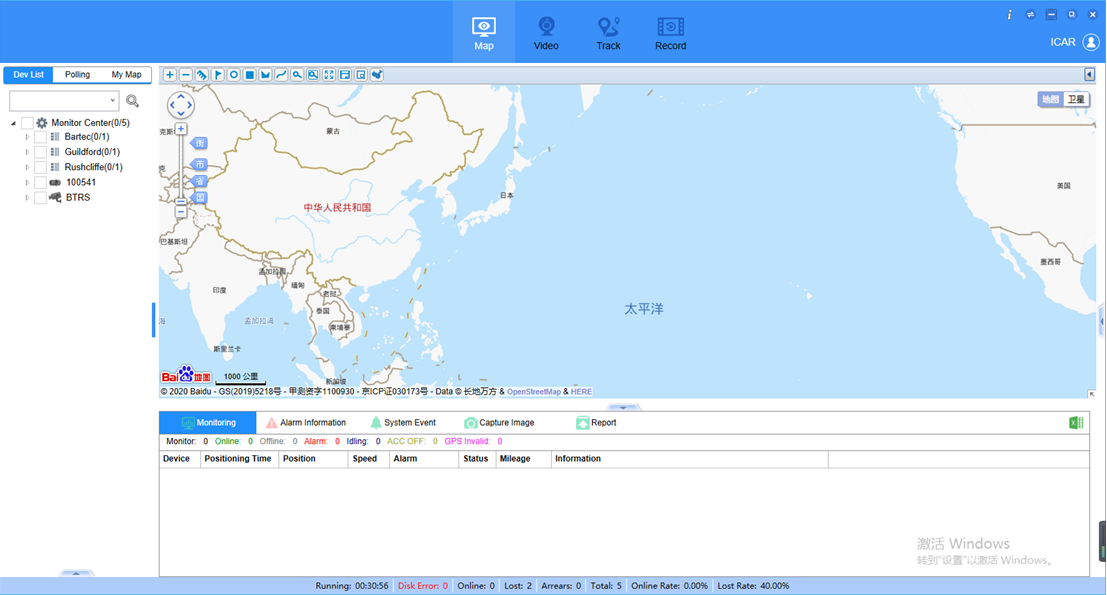Check the Monitor Center checkbox
Screen dimensions: 1107x595
[x=28, y=123]
